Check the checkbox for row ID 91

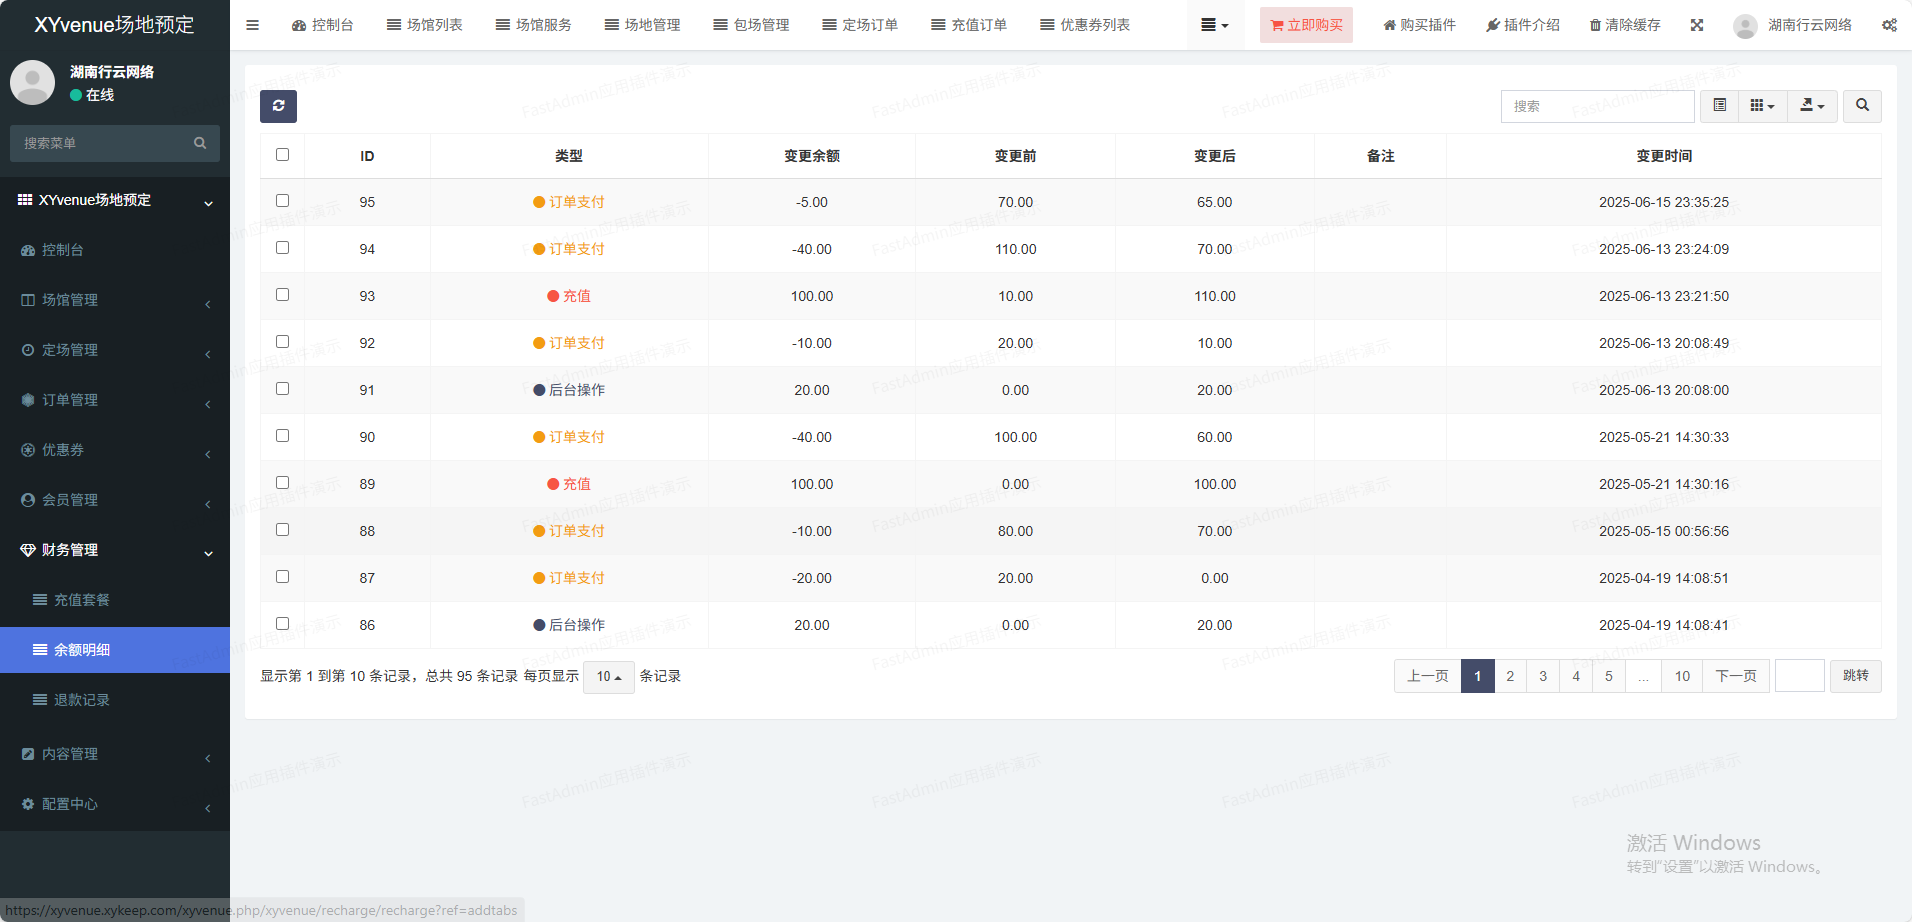click(282, 389)
